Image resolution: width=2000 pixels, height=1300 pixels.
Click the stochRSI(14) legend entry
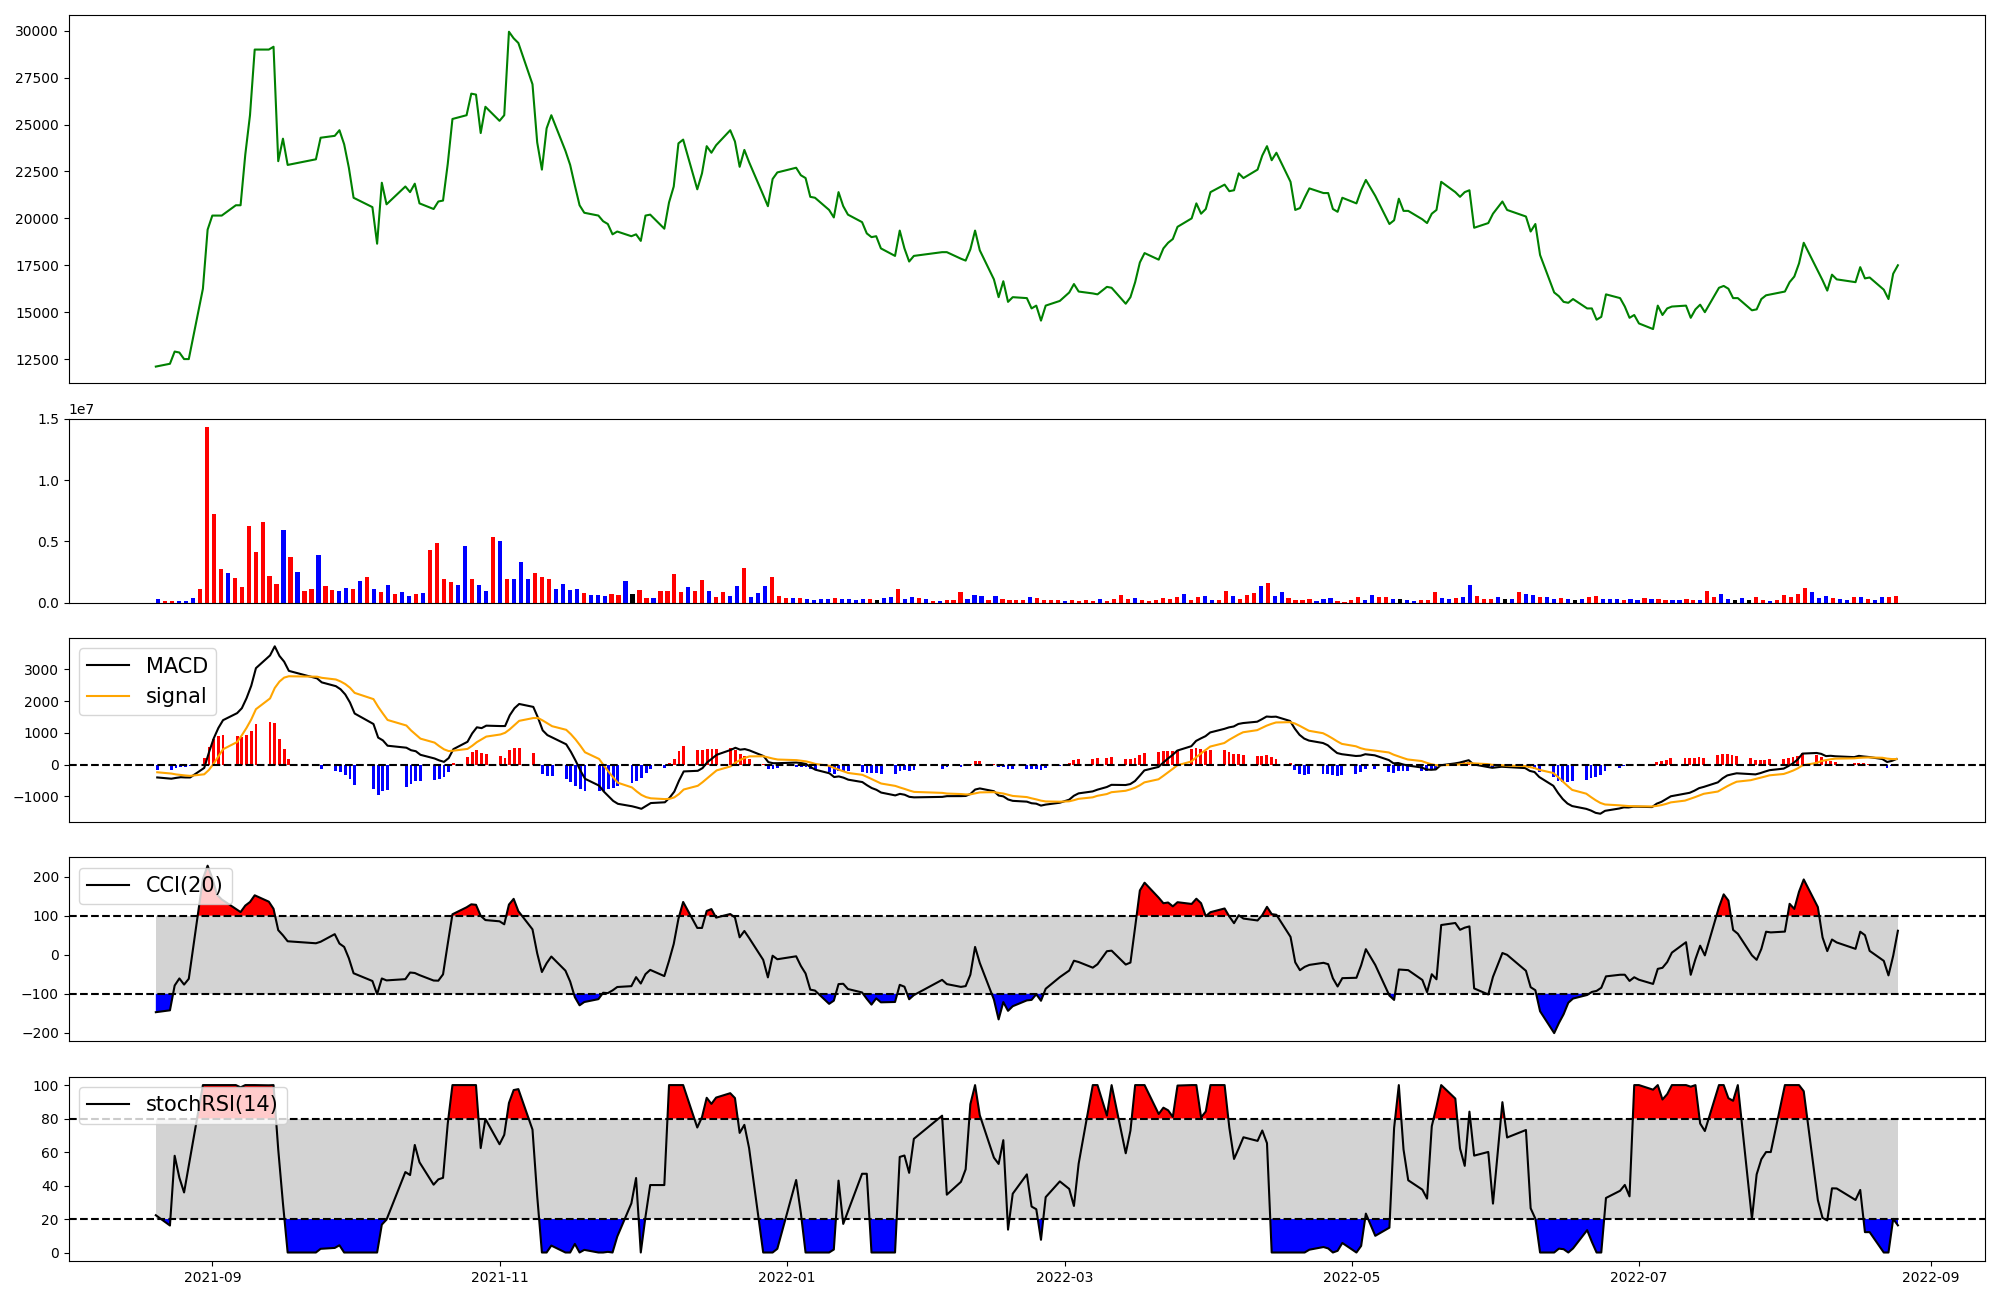[x=210, y=1104]
